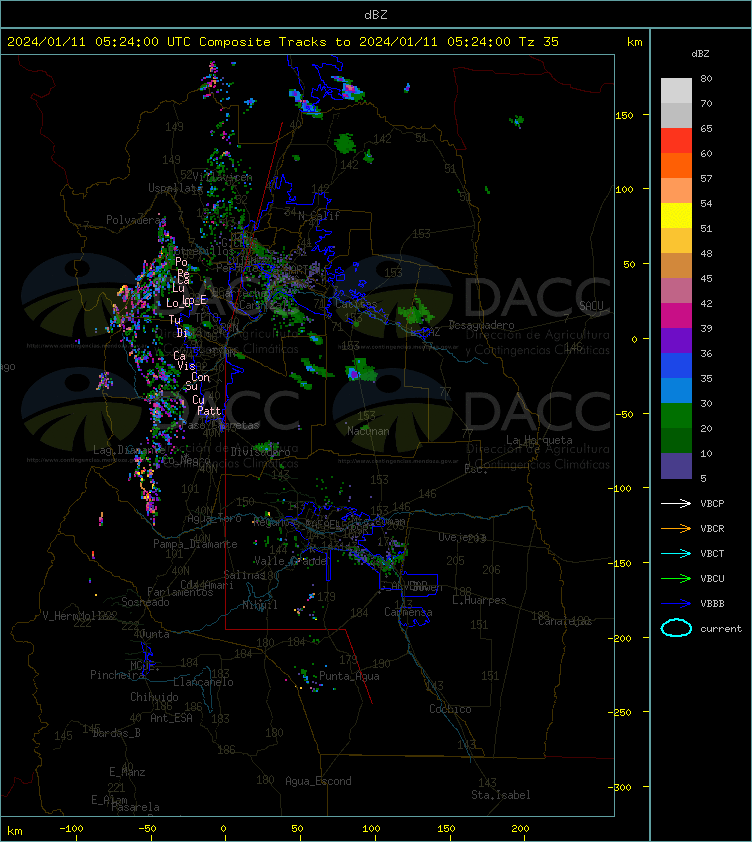Click the 'Divisadero' map label
The image size is (752, 842).
(261, 452)
